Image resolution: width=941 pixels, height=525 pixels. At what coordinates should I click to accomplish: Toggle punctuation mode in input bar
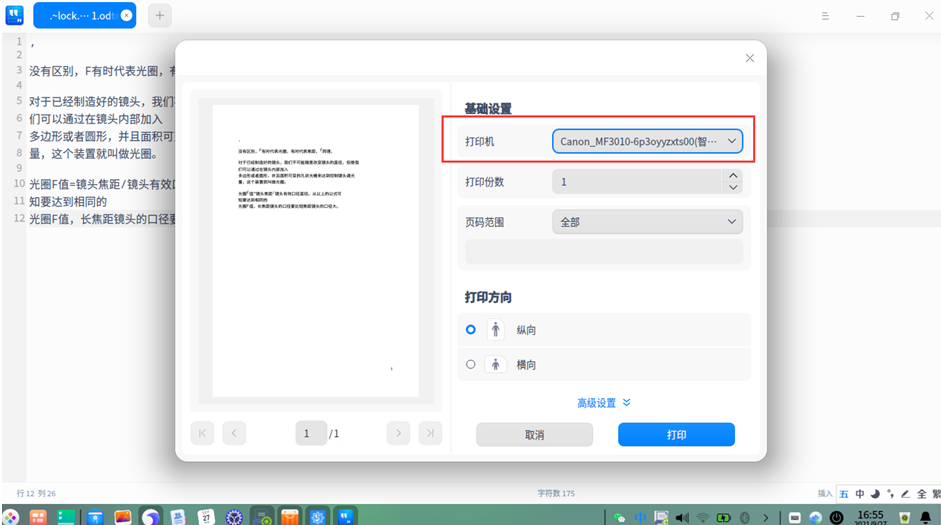coord(891,494)
